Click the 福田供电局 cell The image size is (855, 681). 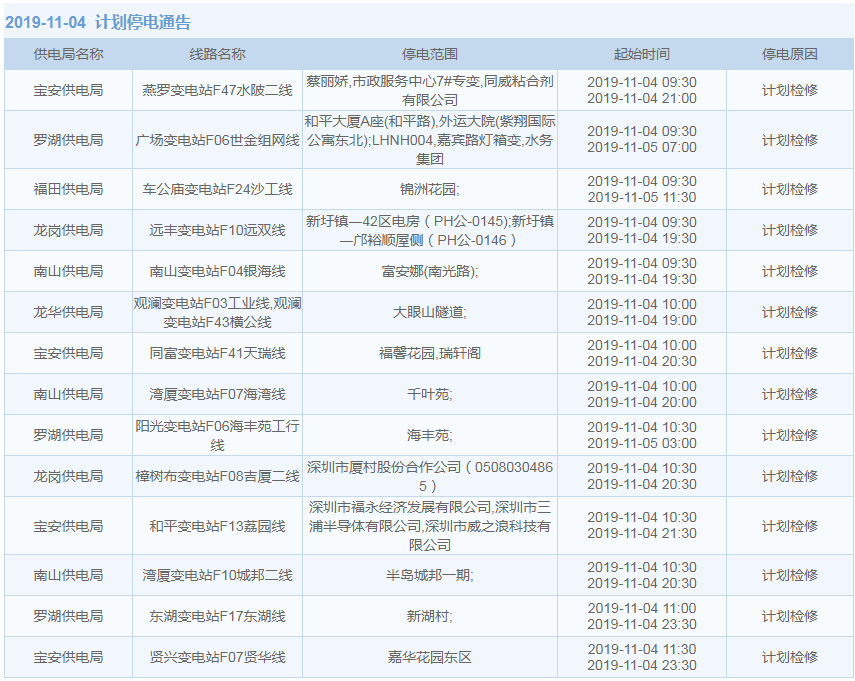click(68, 189)
